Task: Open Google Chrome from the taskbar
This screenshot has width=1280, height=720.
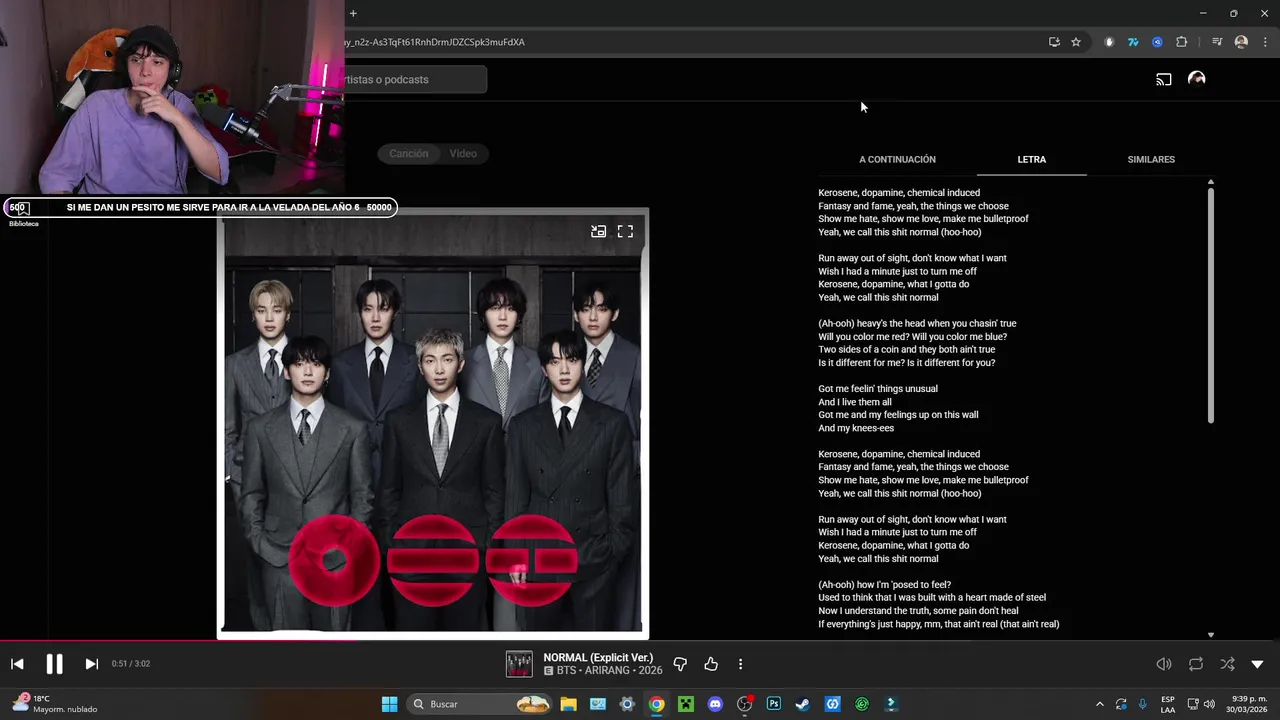Action: 656,704
